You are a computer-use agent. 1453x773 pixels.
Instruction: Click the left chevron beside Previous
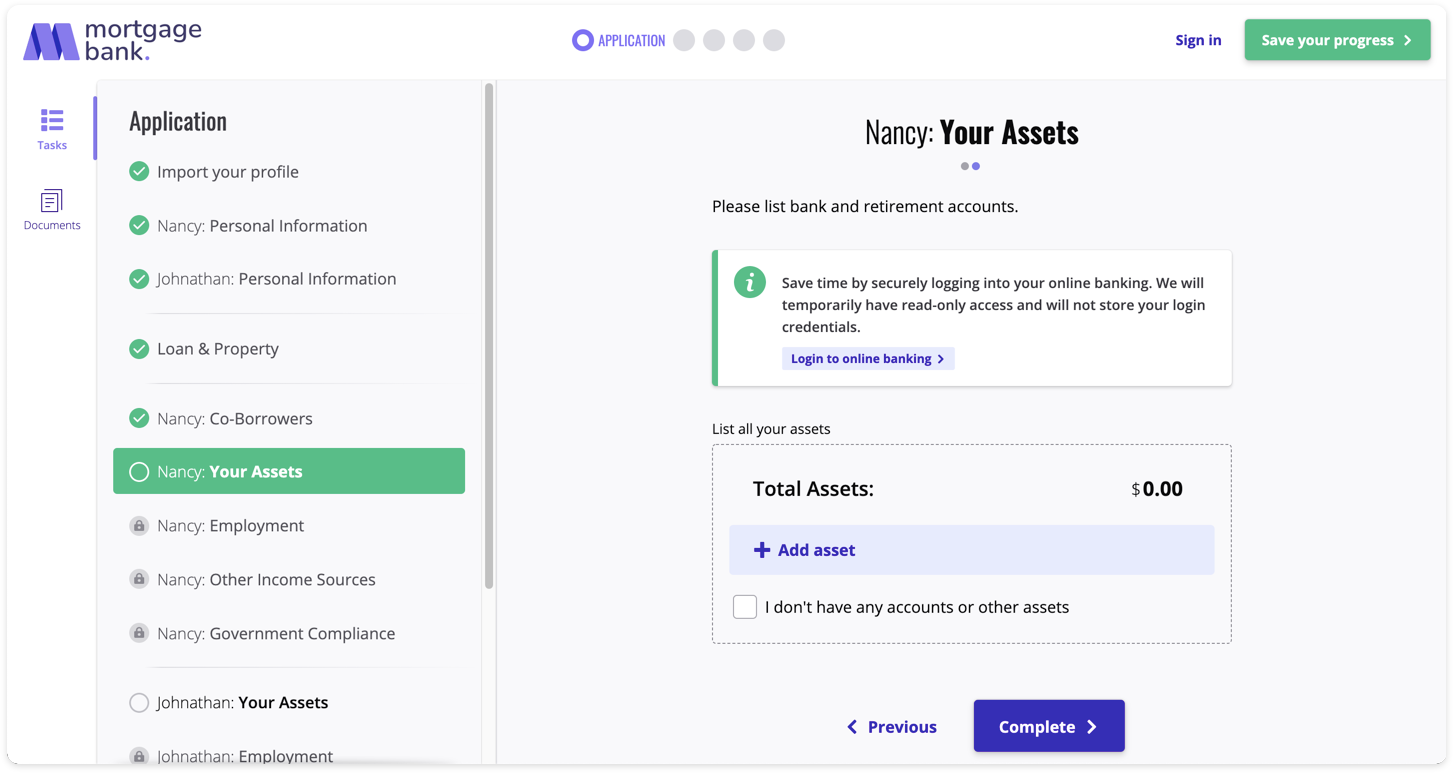pyautogui.click(x=852, y=727)
